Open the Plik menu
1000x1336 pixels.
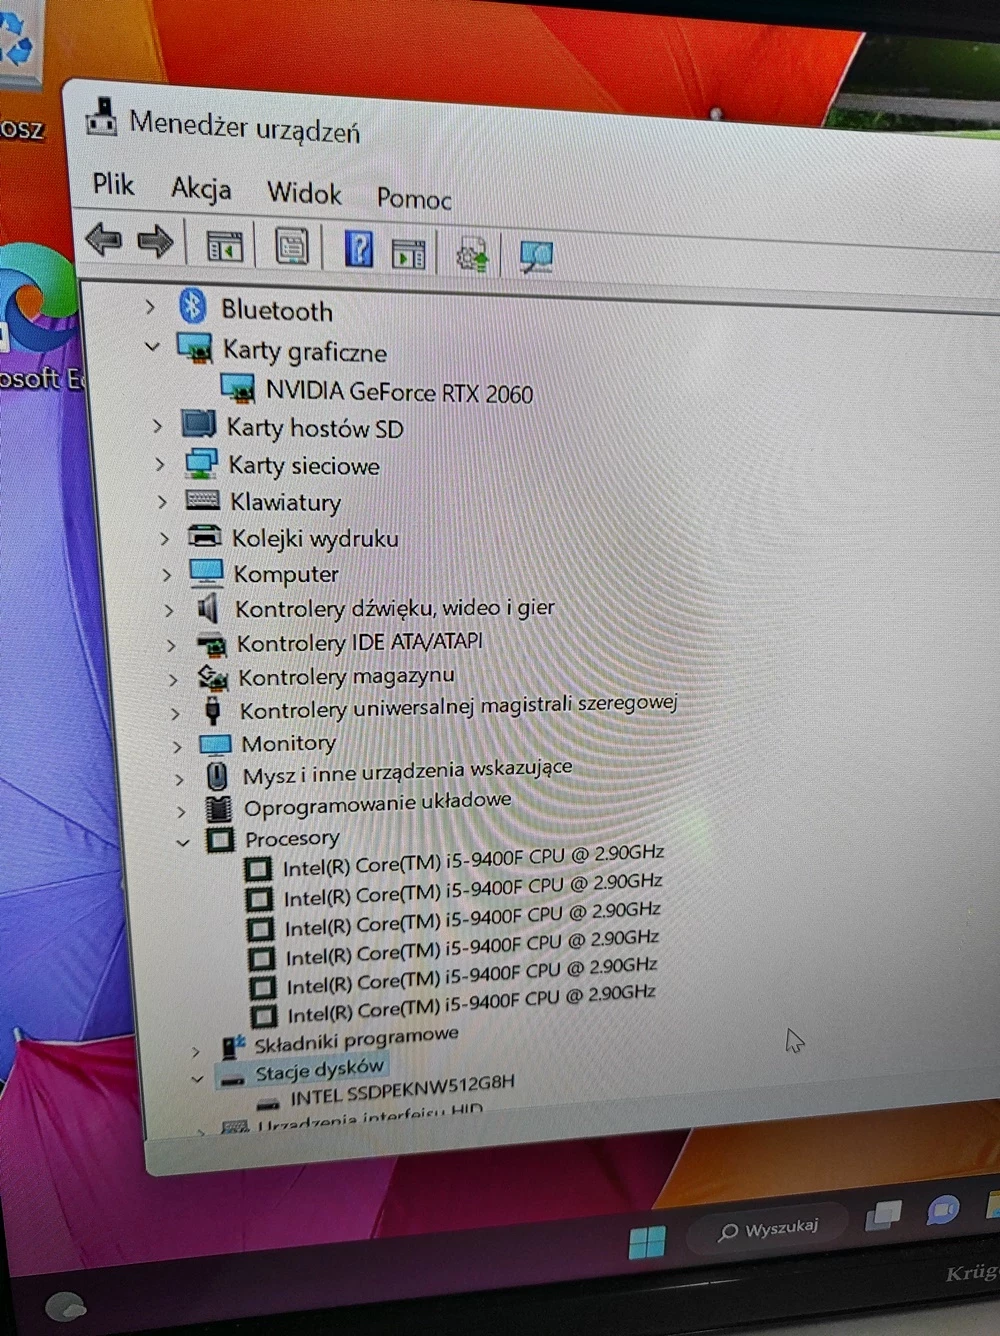pos(113,184)
